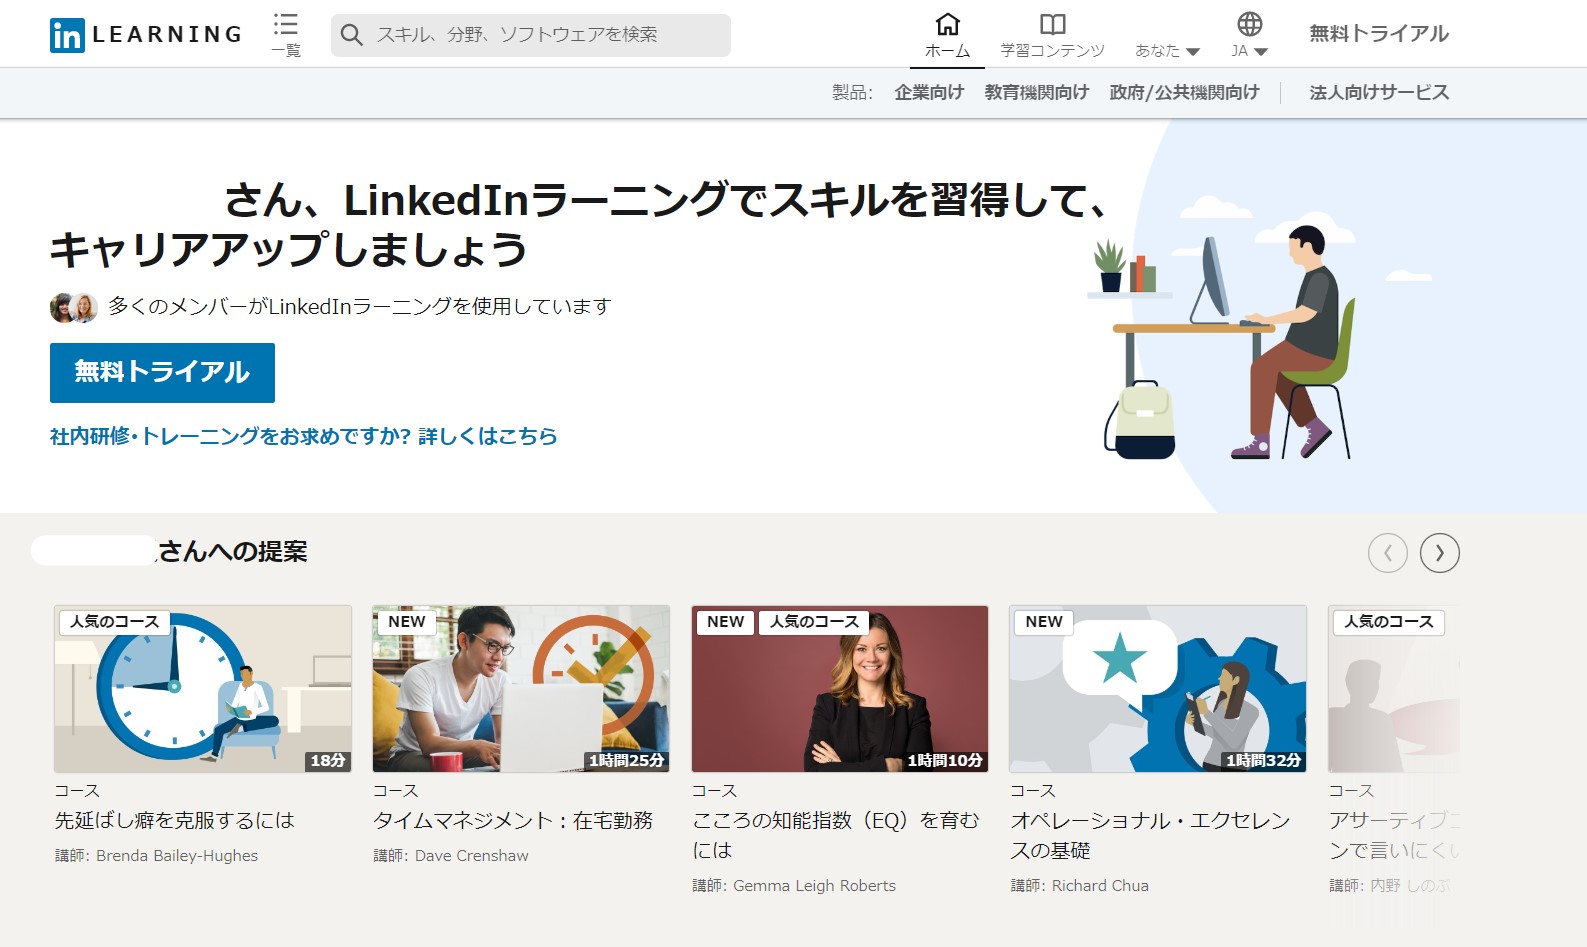Image resolution: width=1587 pixels, height=947 pixels.
Task: Click course title こころの知能指数(EQ)を育むには
Action: click(x=836, y=835)
